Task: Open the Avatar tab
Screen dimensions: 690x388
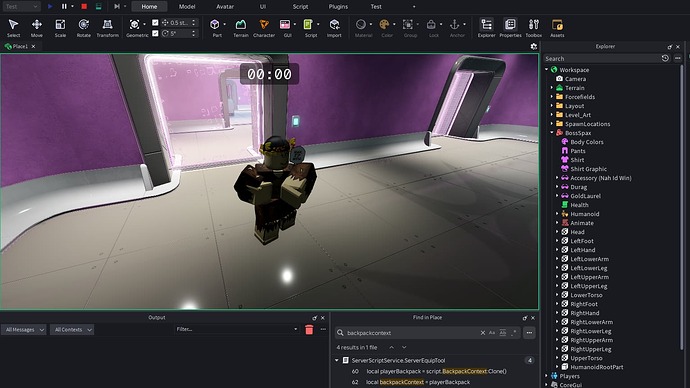Action: coord(225,6)
